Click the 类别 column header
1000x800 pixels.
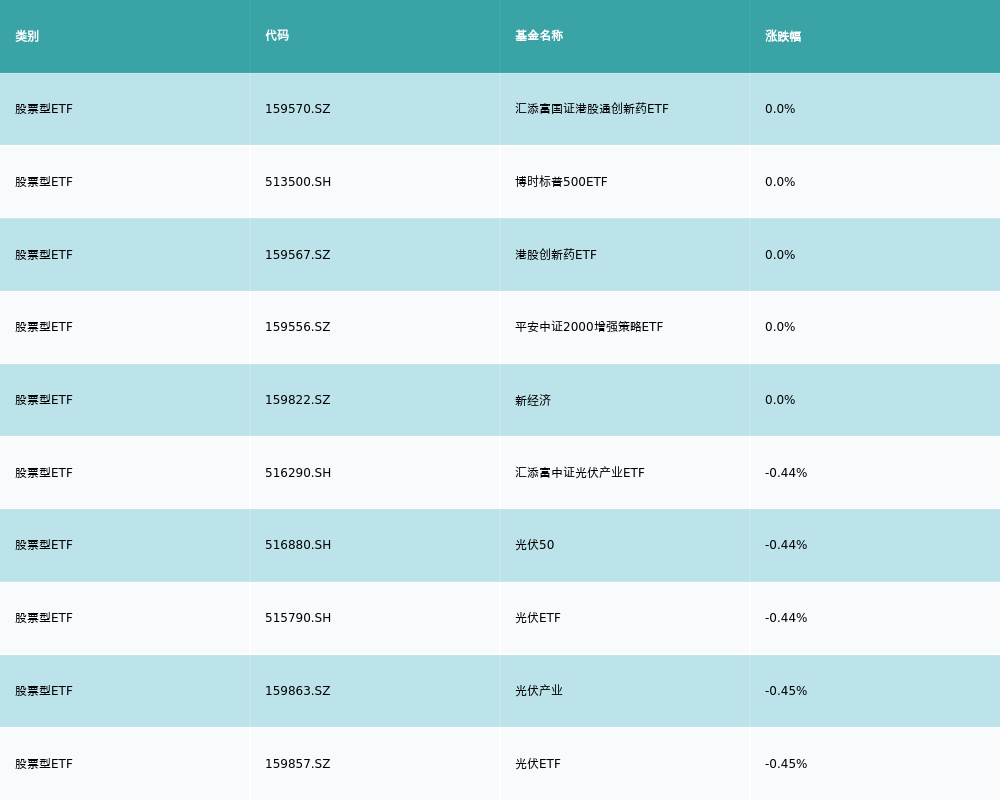point(27,36)
